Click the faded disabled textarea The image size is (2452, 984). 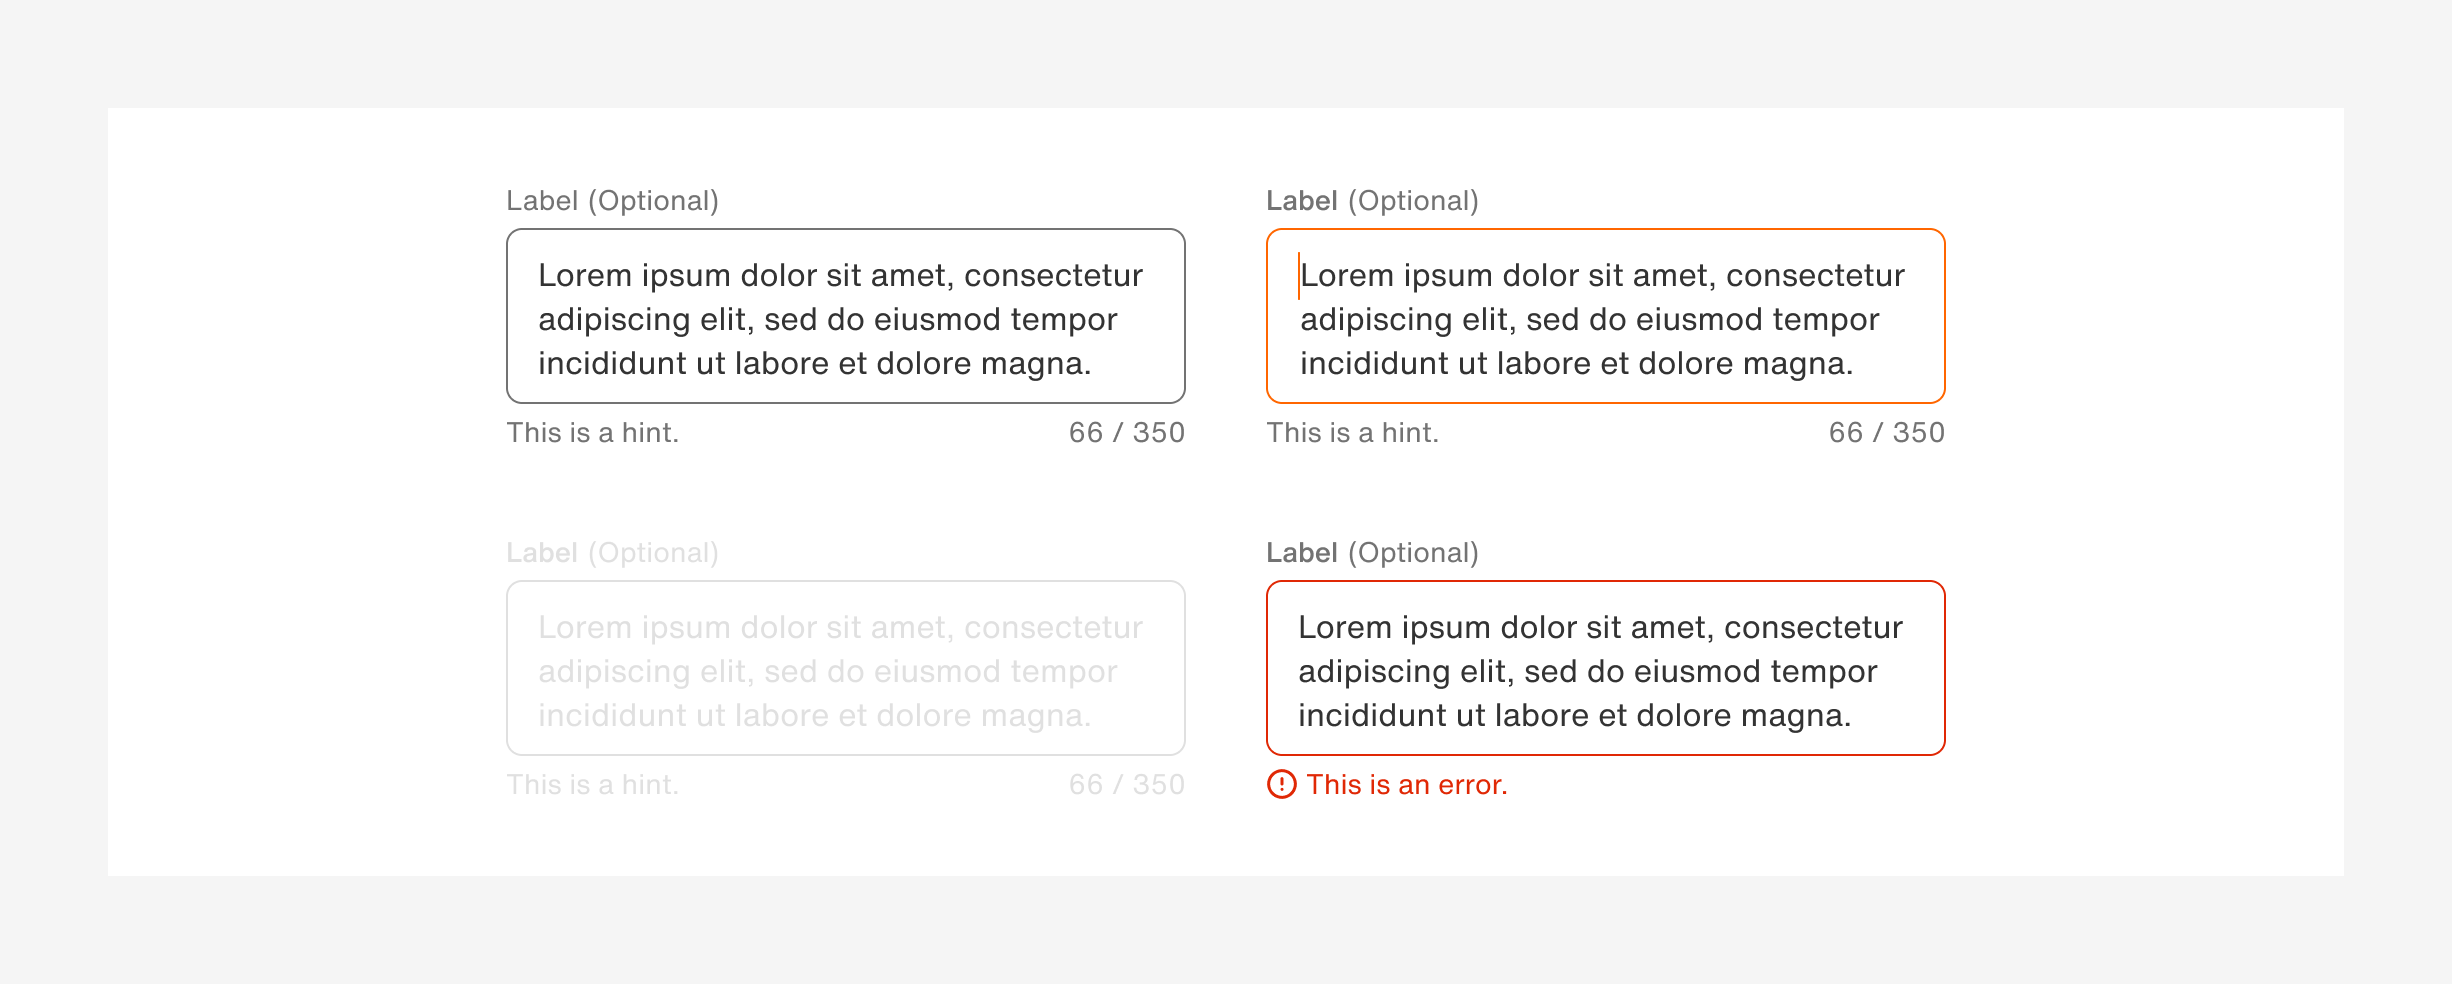[845, 669]
